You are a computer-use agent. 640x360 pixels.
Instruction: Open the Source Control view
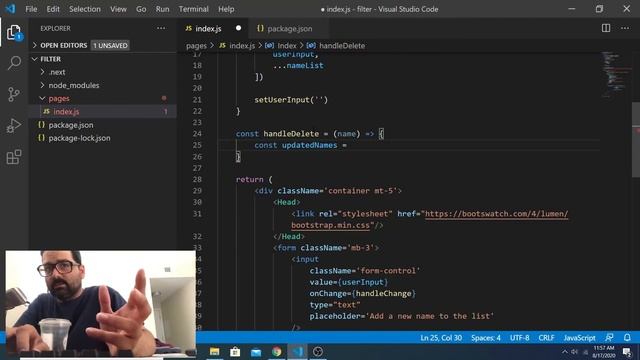14,94
